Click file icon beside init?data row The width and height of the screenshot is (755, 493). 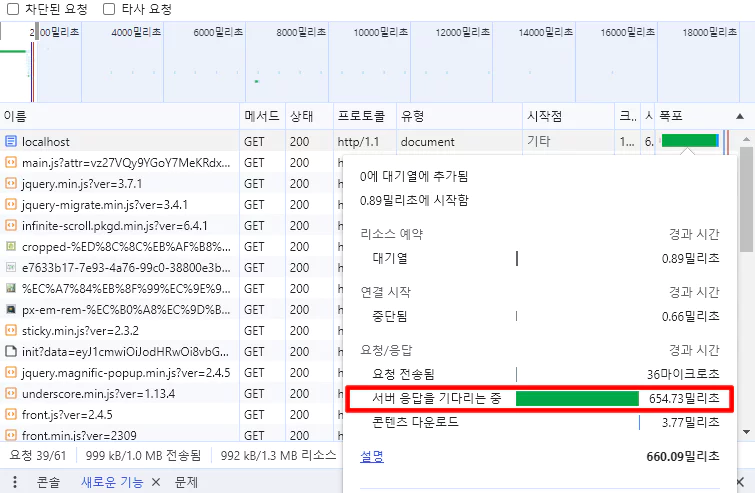pos(11,351)
